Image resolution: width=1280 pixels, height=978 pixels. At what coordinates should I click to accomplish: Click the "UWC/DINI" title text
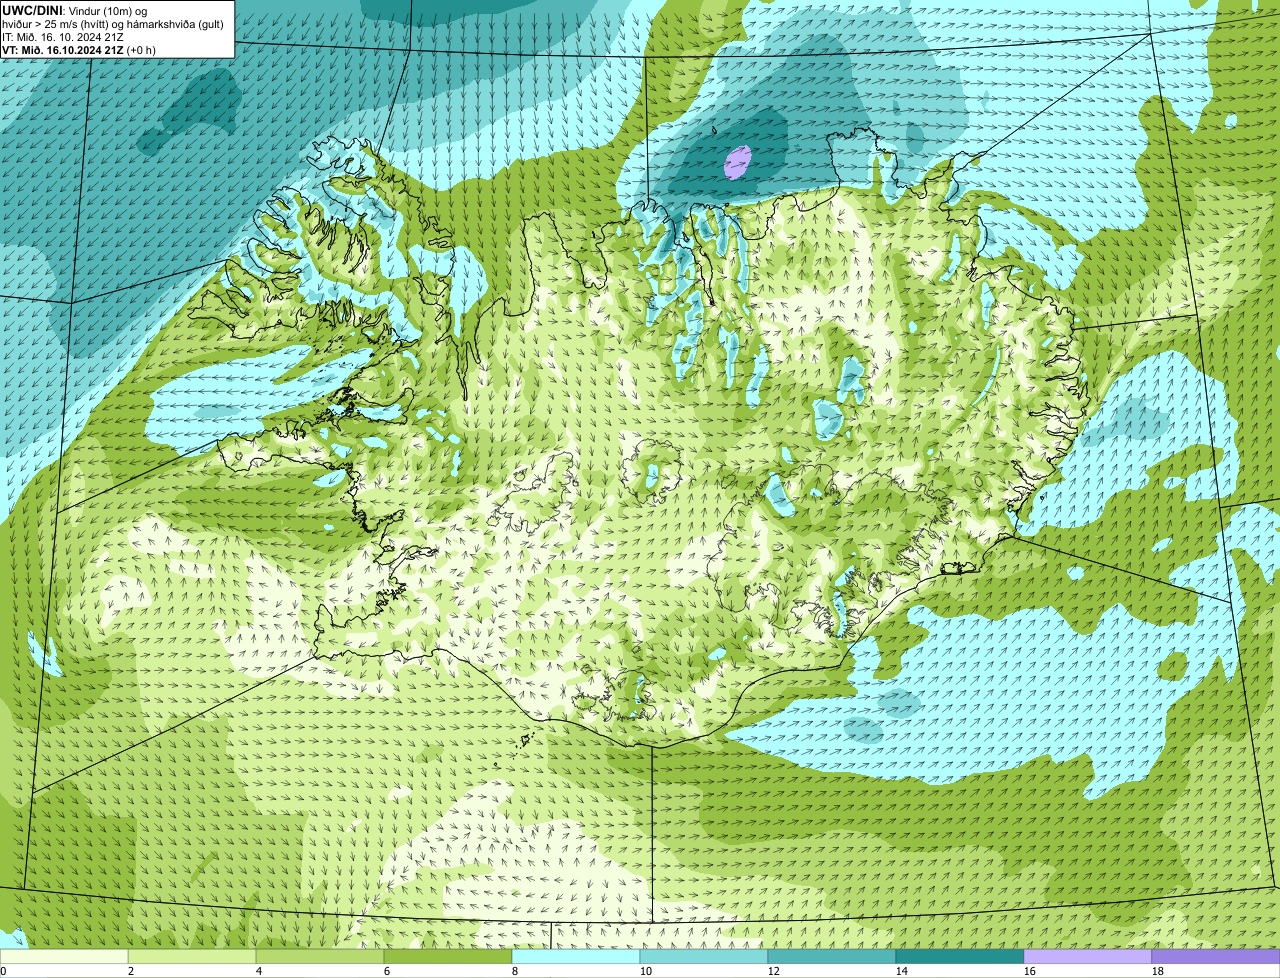click(x=31, y=9)
